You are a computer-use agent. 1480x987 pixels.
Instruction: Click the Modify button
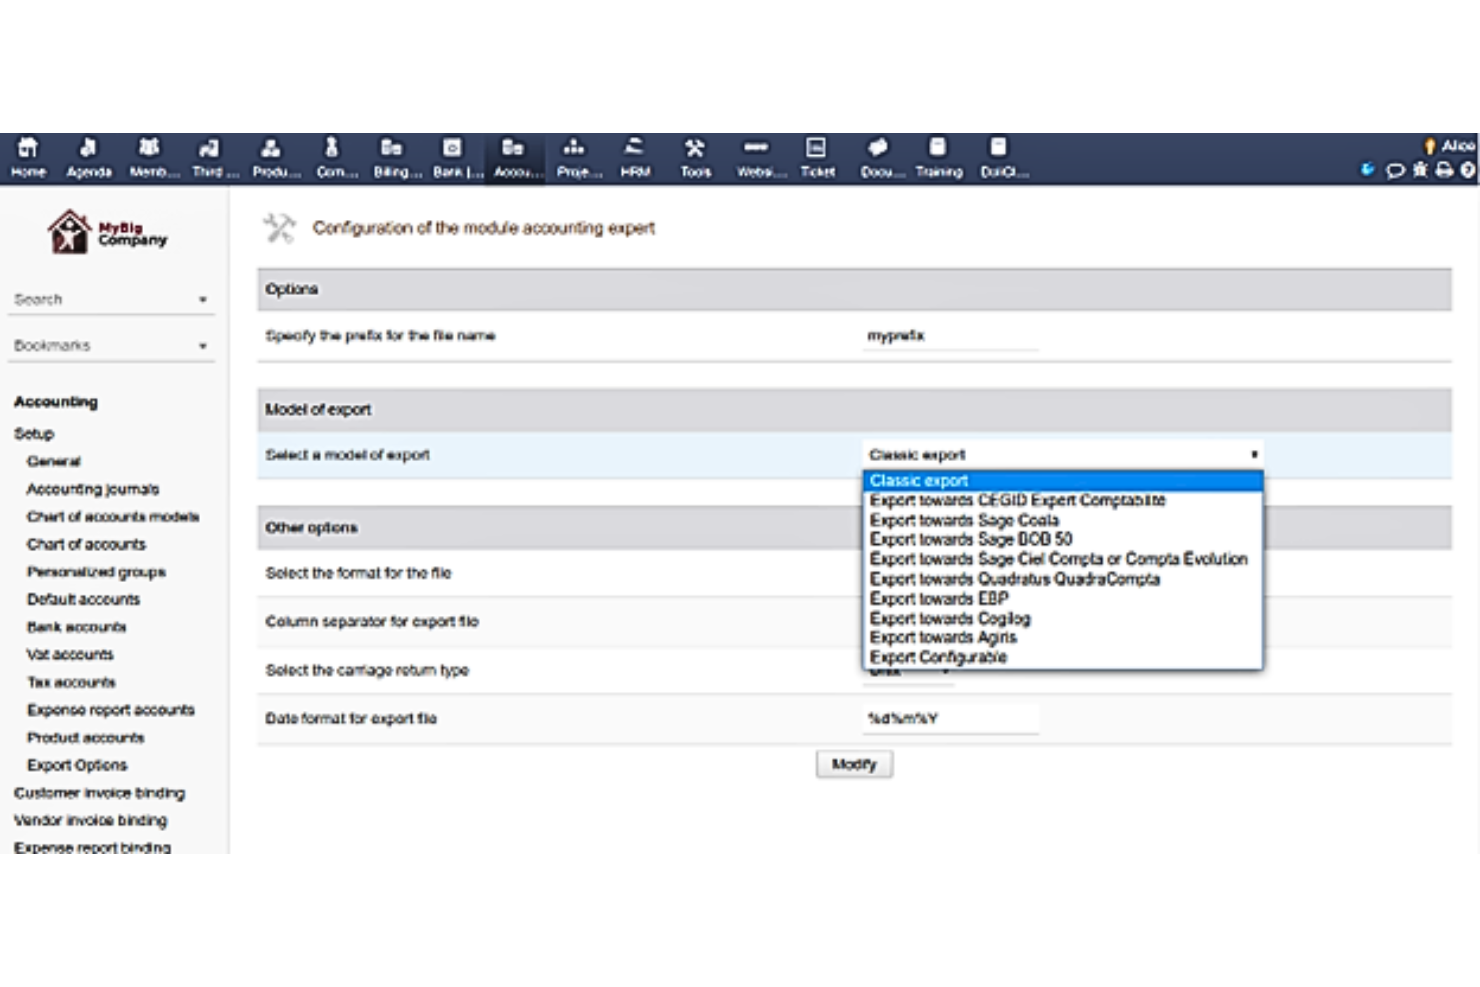854,764
